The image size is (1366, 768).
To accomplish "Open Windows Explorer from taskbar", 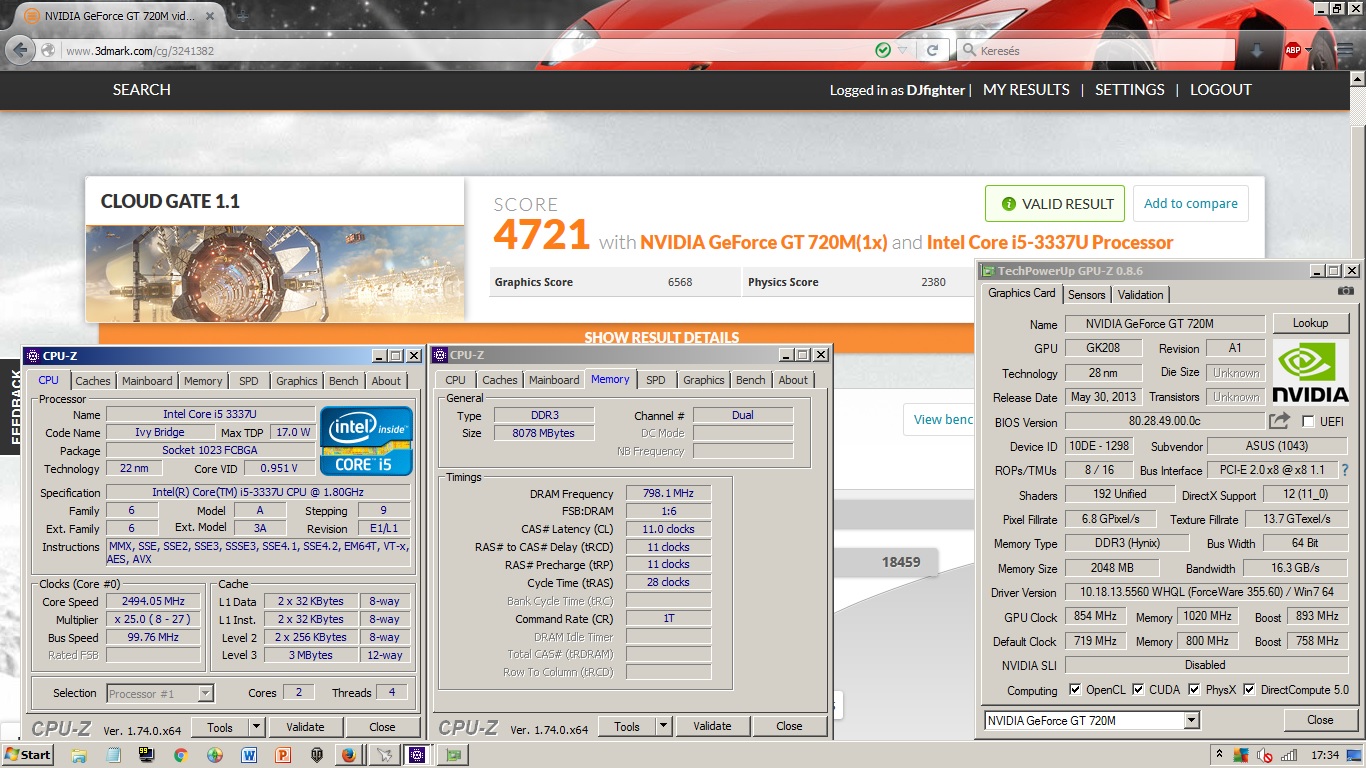I will 79,755.
